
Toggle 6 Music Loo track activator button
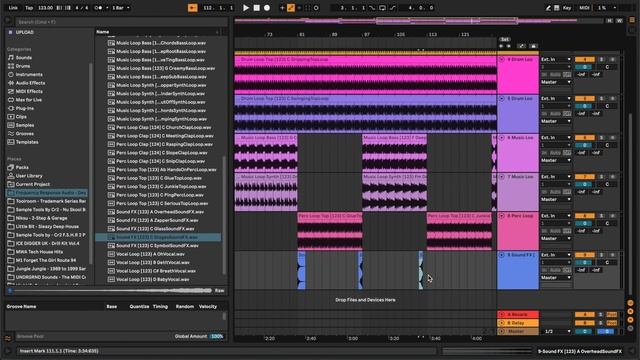pos(584,138)
